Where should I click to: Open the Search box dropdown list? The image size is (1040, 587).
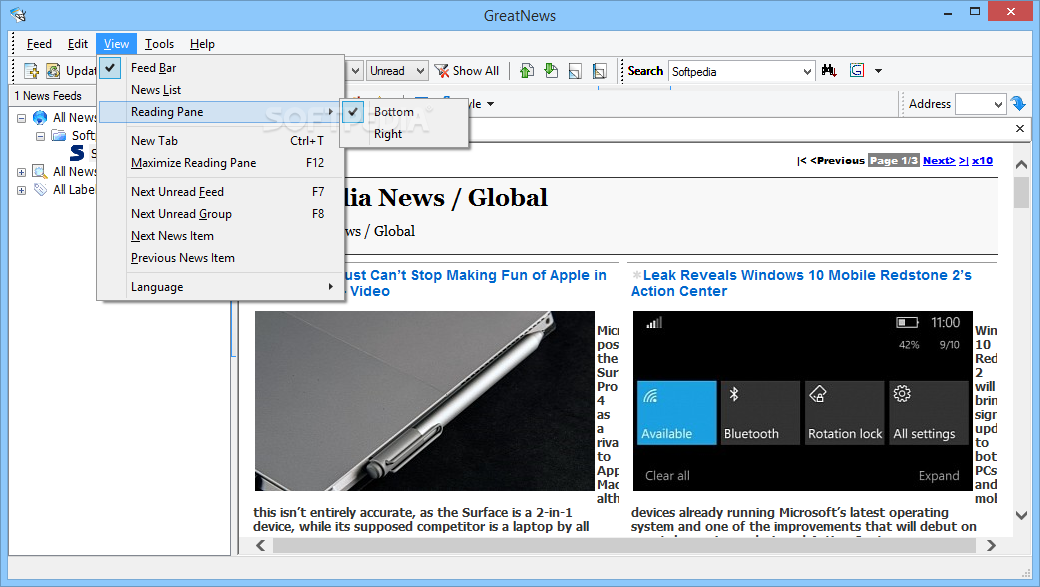[807, 71]
